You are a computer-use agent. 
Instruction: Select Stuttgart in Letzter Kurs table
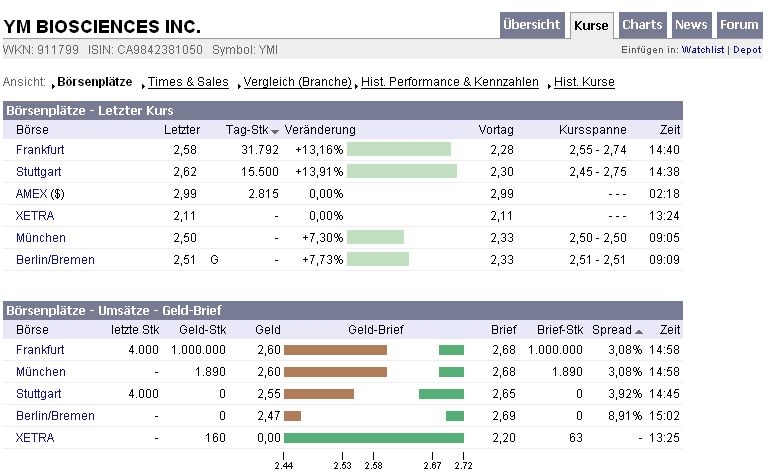(39, 172)
